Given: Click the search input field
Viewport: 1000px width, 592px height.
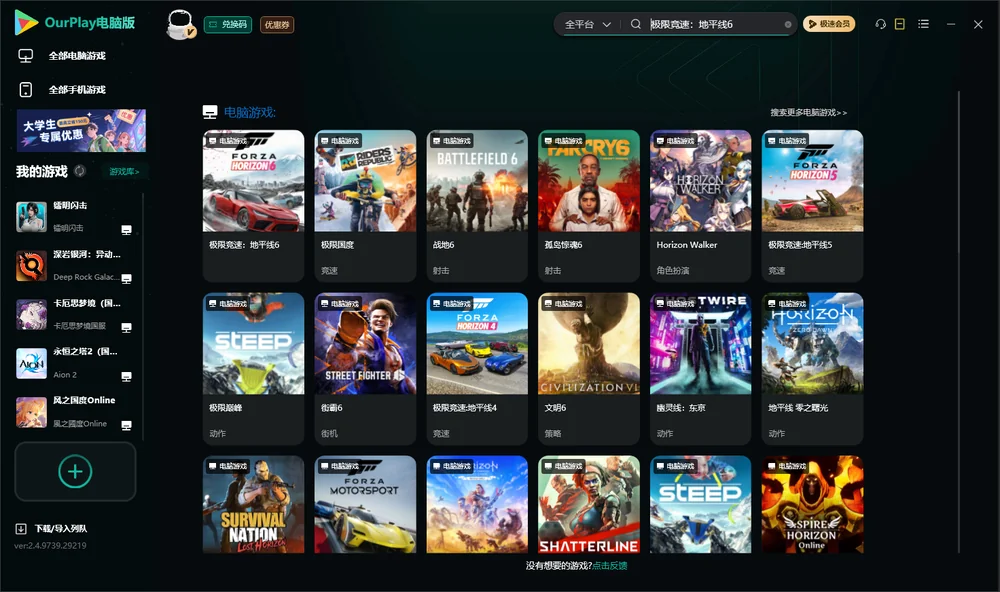Looking at the screenshot, I should click(x=714, y=24).
